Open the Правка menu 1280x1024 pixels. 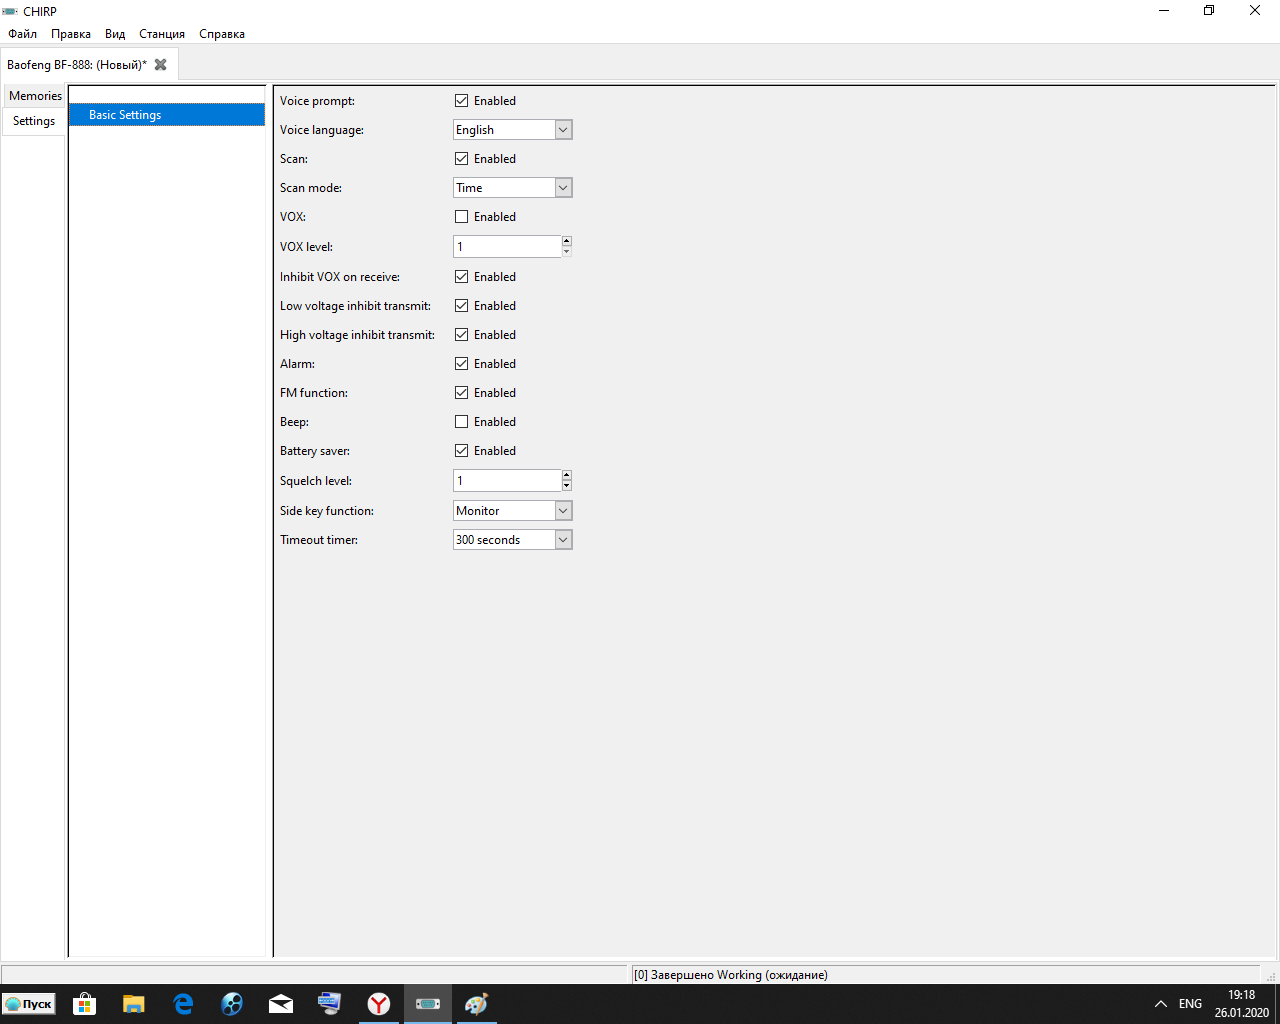(71, 34)
